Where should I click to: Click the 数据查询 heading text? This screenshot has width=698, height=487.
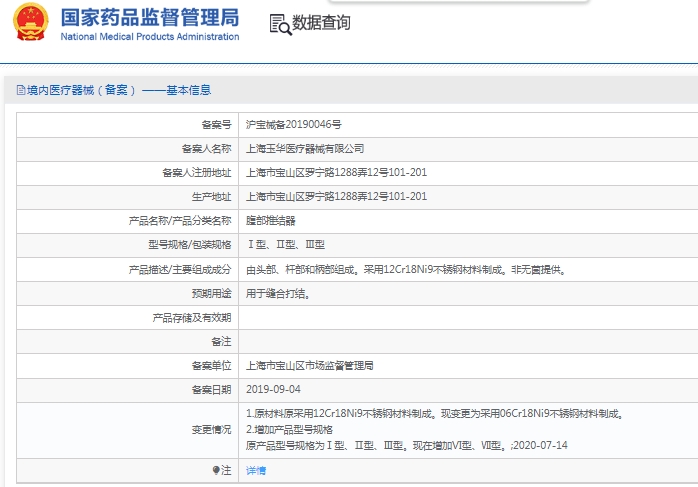pos(321,23)
